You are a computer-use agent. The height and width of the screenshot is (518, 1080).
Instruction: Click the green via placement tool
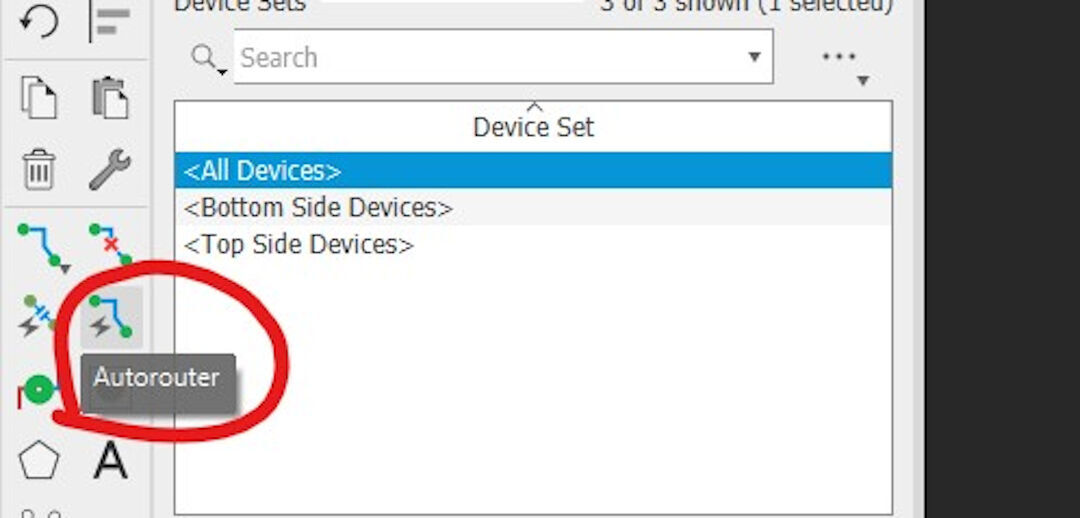pyautogui.click(x=38, y=391)
